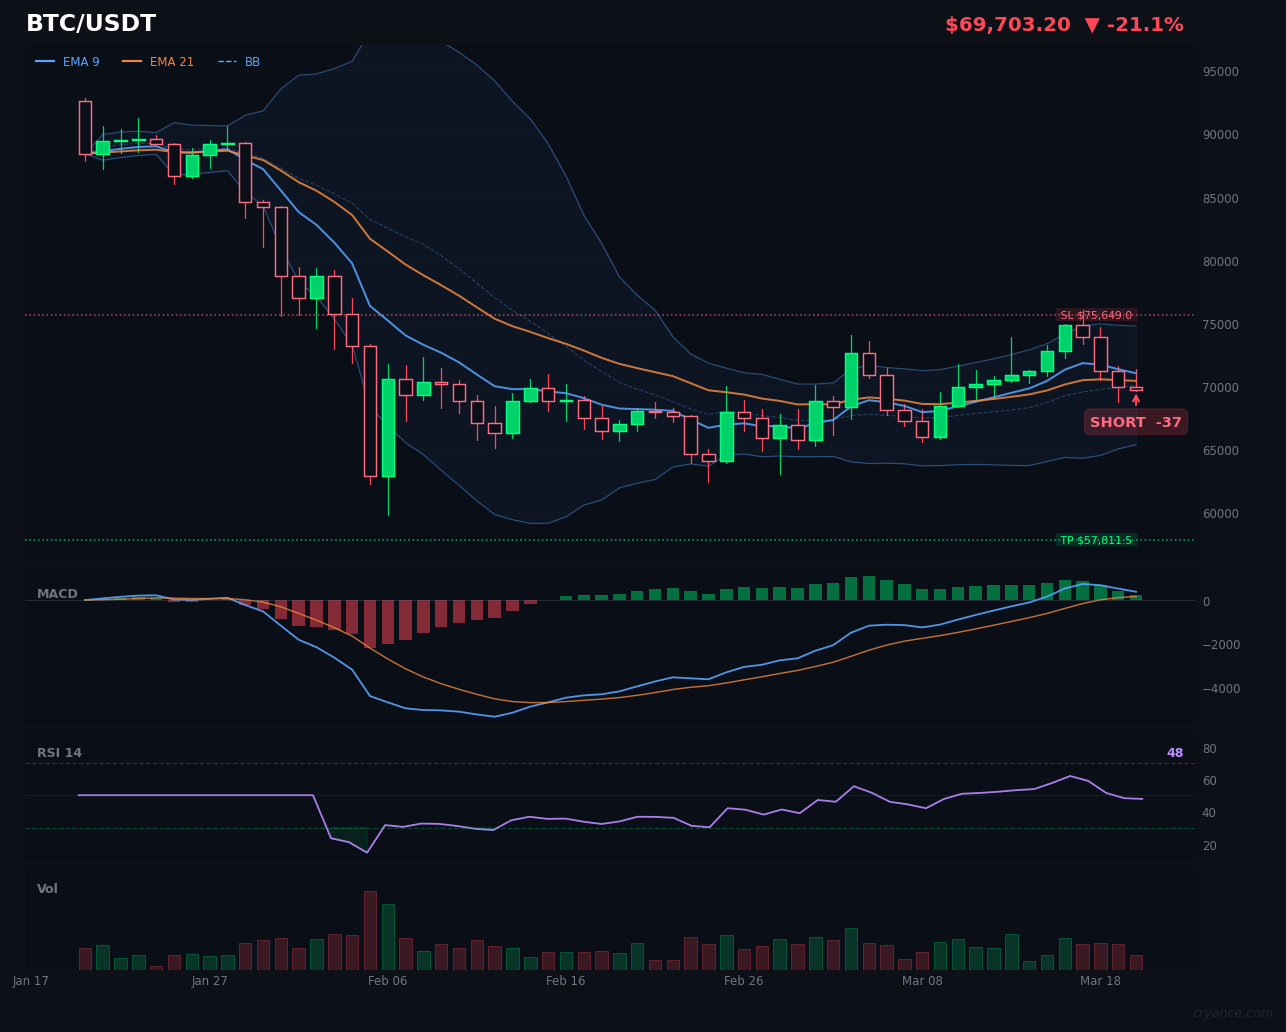This screenshot has width=1286, height=1032.
Task: Click the RSI 14 panel label
Action: [59, 752]
